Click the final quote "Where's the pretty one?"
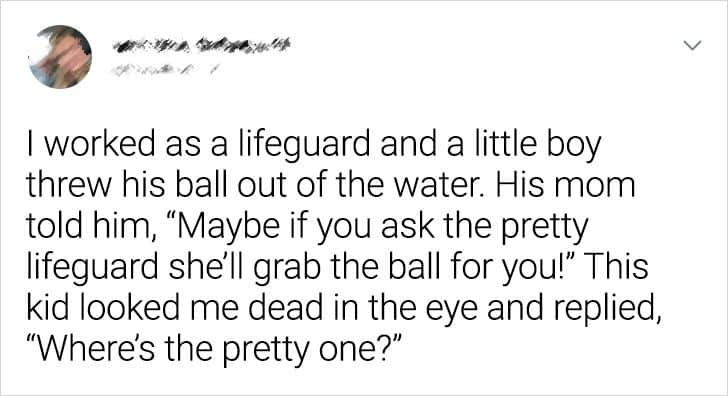Screen dimensions: 728x396 tap(213, 350)
